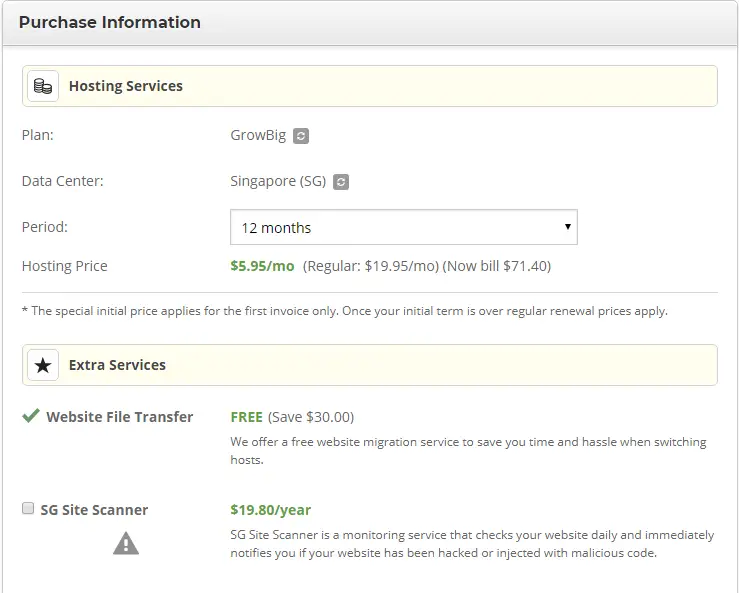This screenshot has height=593, width=739.
Task: Click the warning triangle under SG Site Scanner
Action: tap(126, 543)
